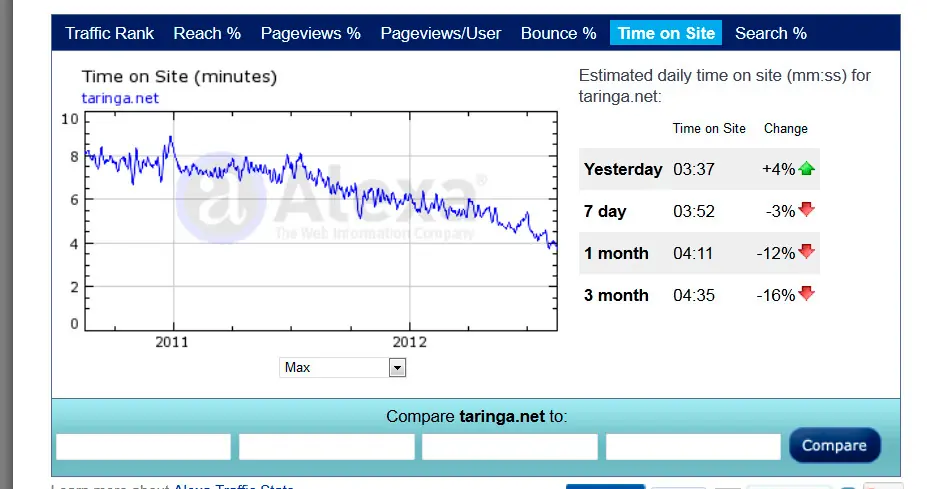Select the Time on Site tab
Viewport: 927px width, 489px height.
pyautogui.click(x=666, y=33)
